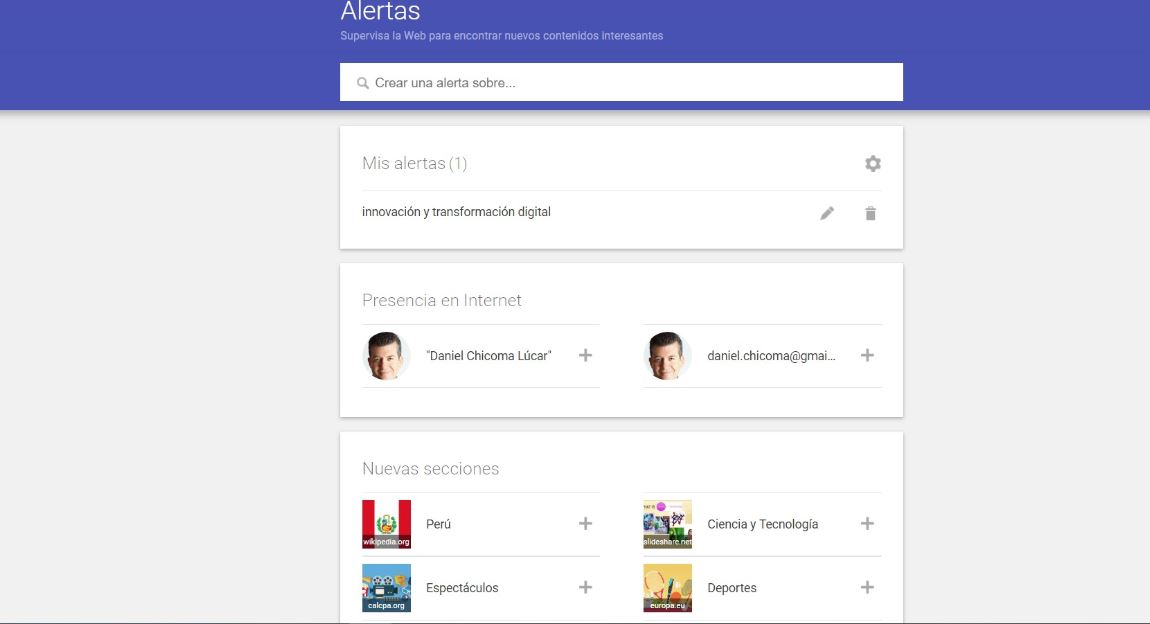The width and height of the screenshot is (1150, 624).
Task: Add the Ciencia y Tecnología alert
Action: point(867,524)
